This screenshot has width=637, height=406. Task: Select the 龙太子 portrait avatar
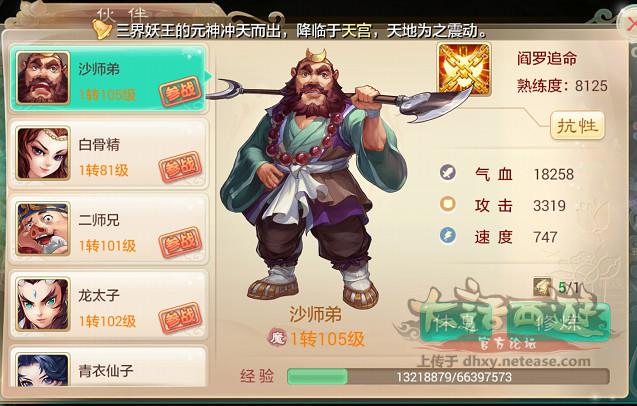(x=43, y=304)
